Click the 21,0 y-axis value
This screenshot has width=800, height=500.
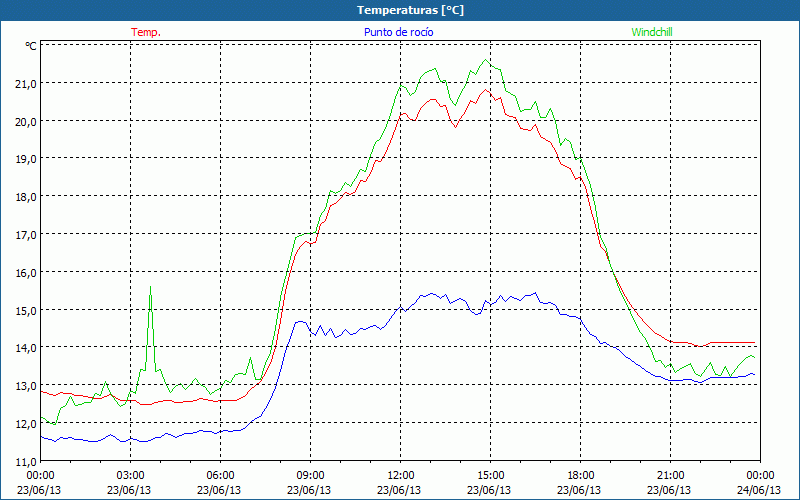pos(26,84)
